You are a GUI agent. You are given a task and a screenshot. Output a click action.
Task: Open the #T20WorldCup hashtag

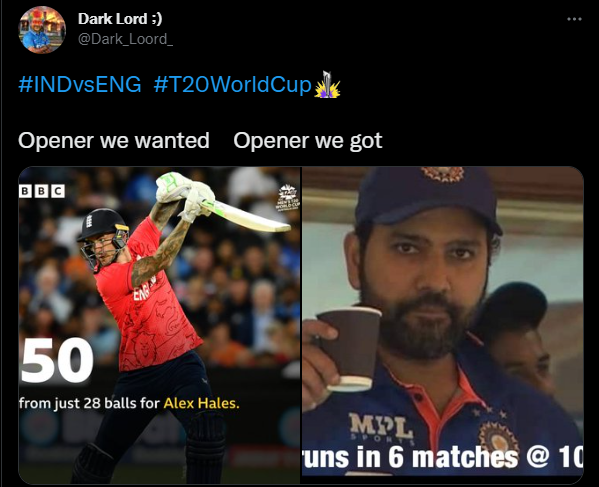point(233,84)
